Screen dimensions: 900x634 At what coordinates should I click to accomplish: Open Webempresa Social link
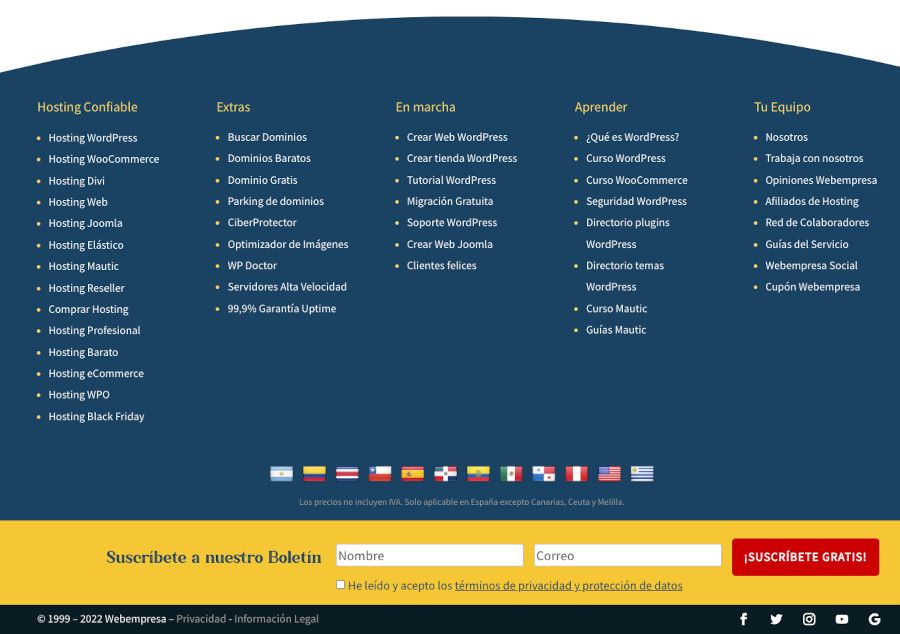[x=812, y=266]
